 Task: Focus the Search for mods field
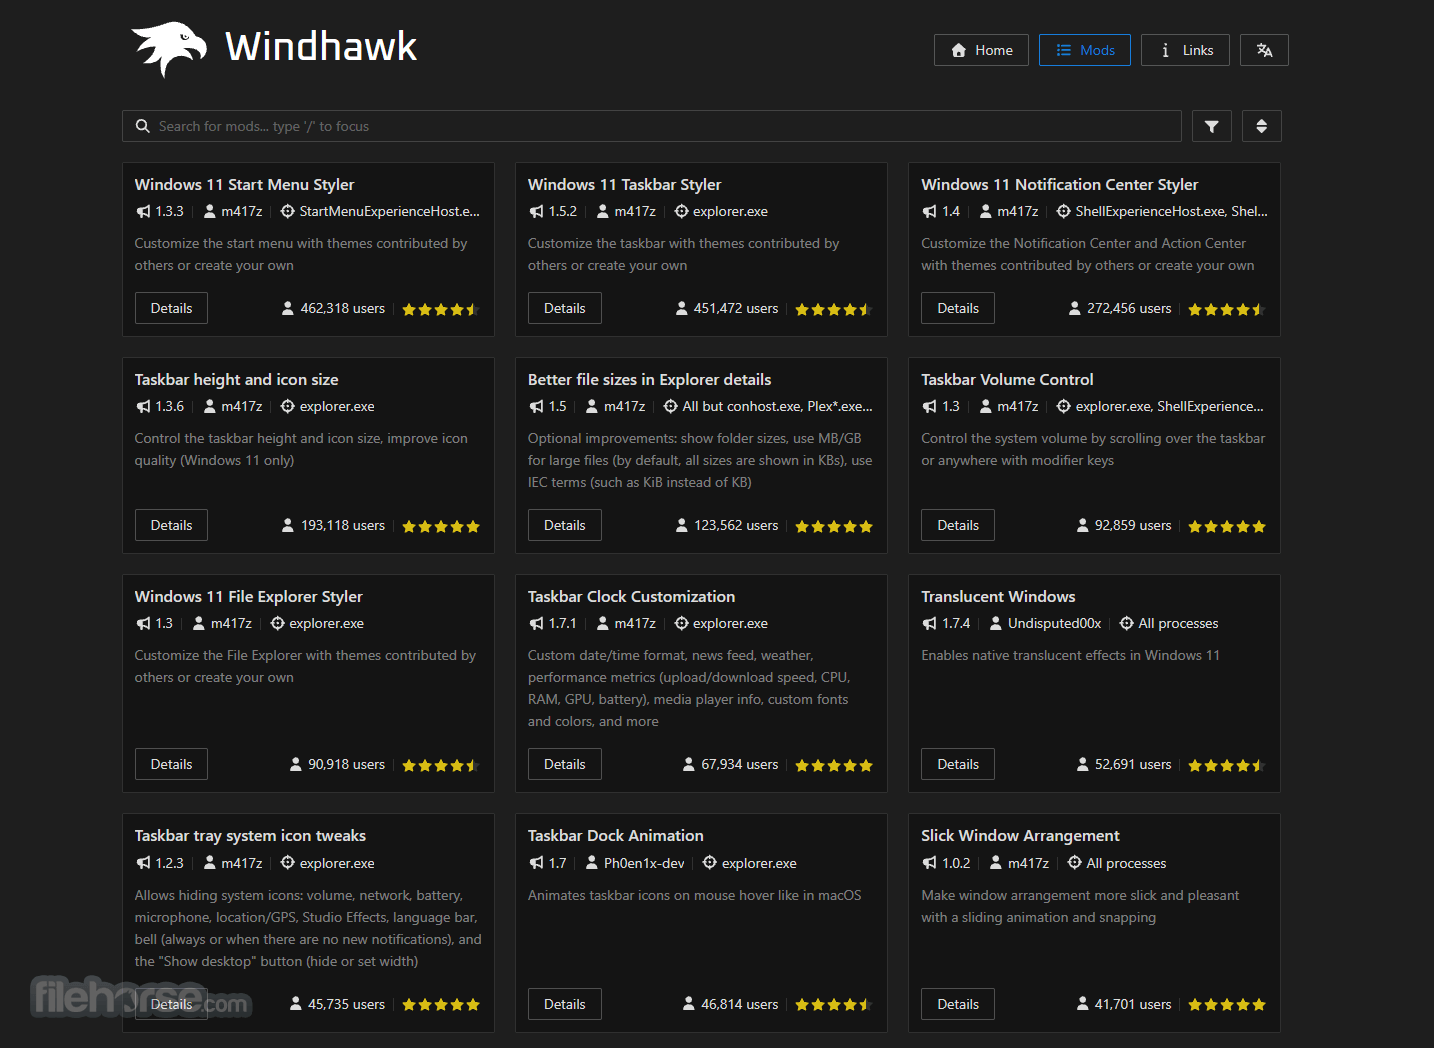651,126
